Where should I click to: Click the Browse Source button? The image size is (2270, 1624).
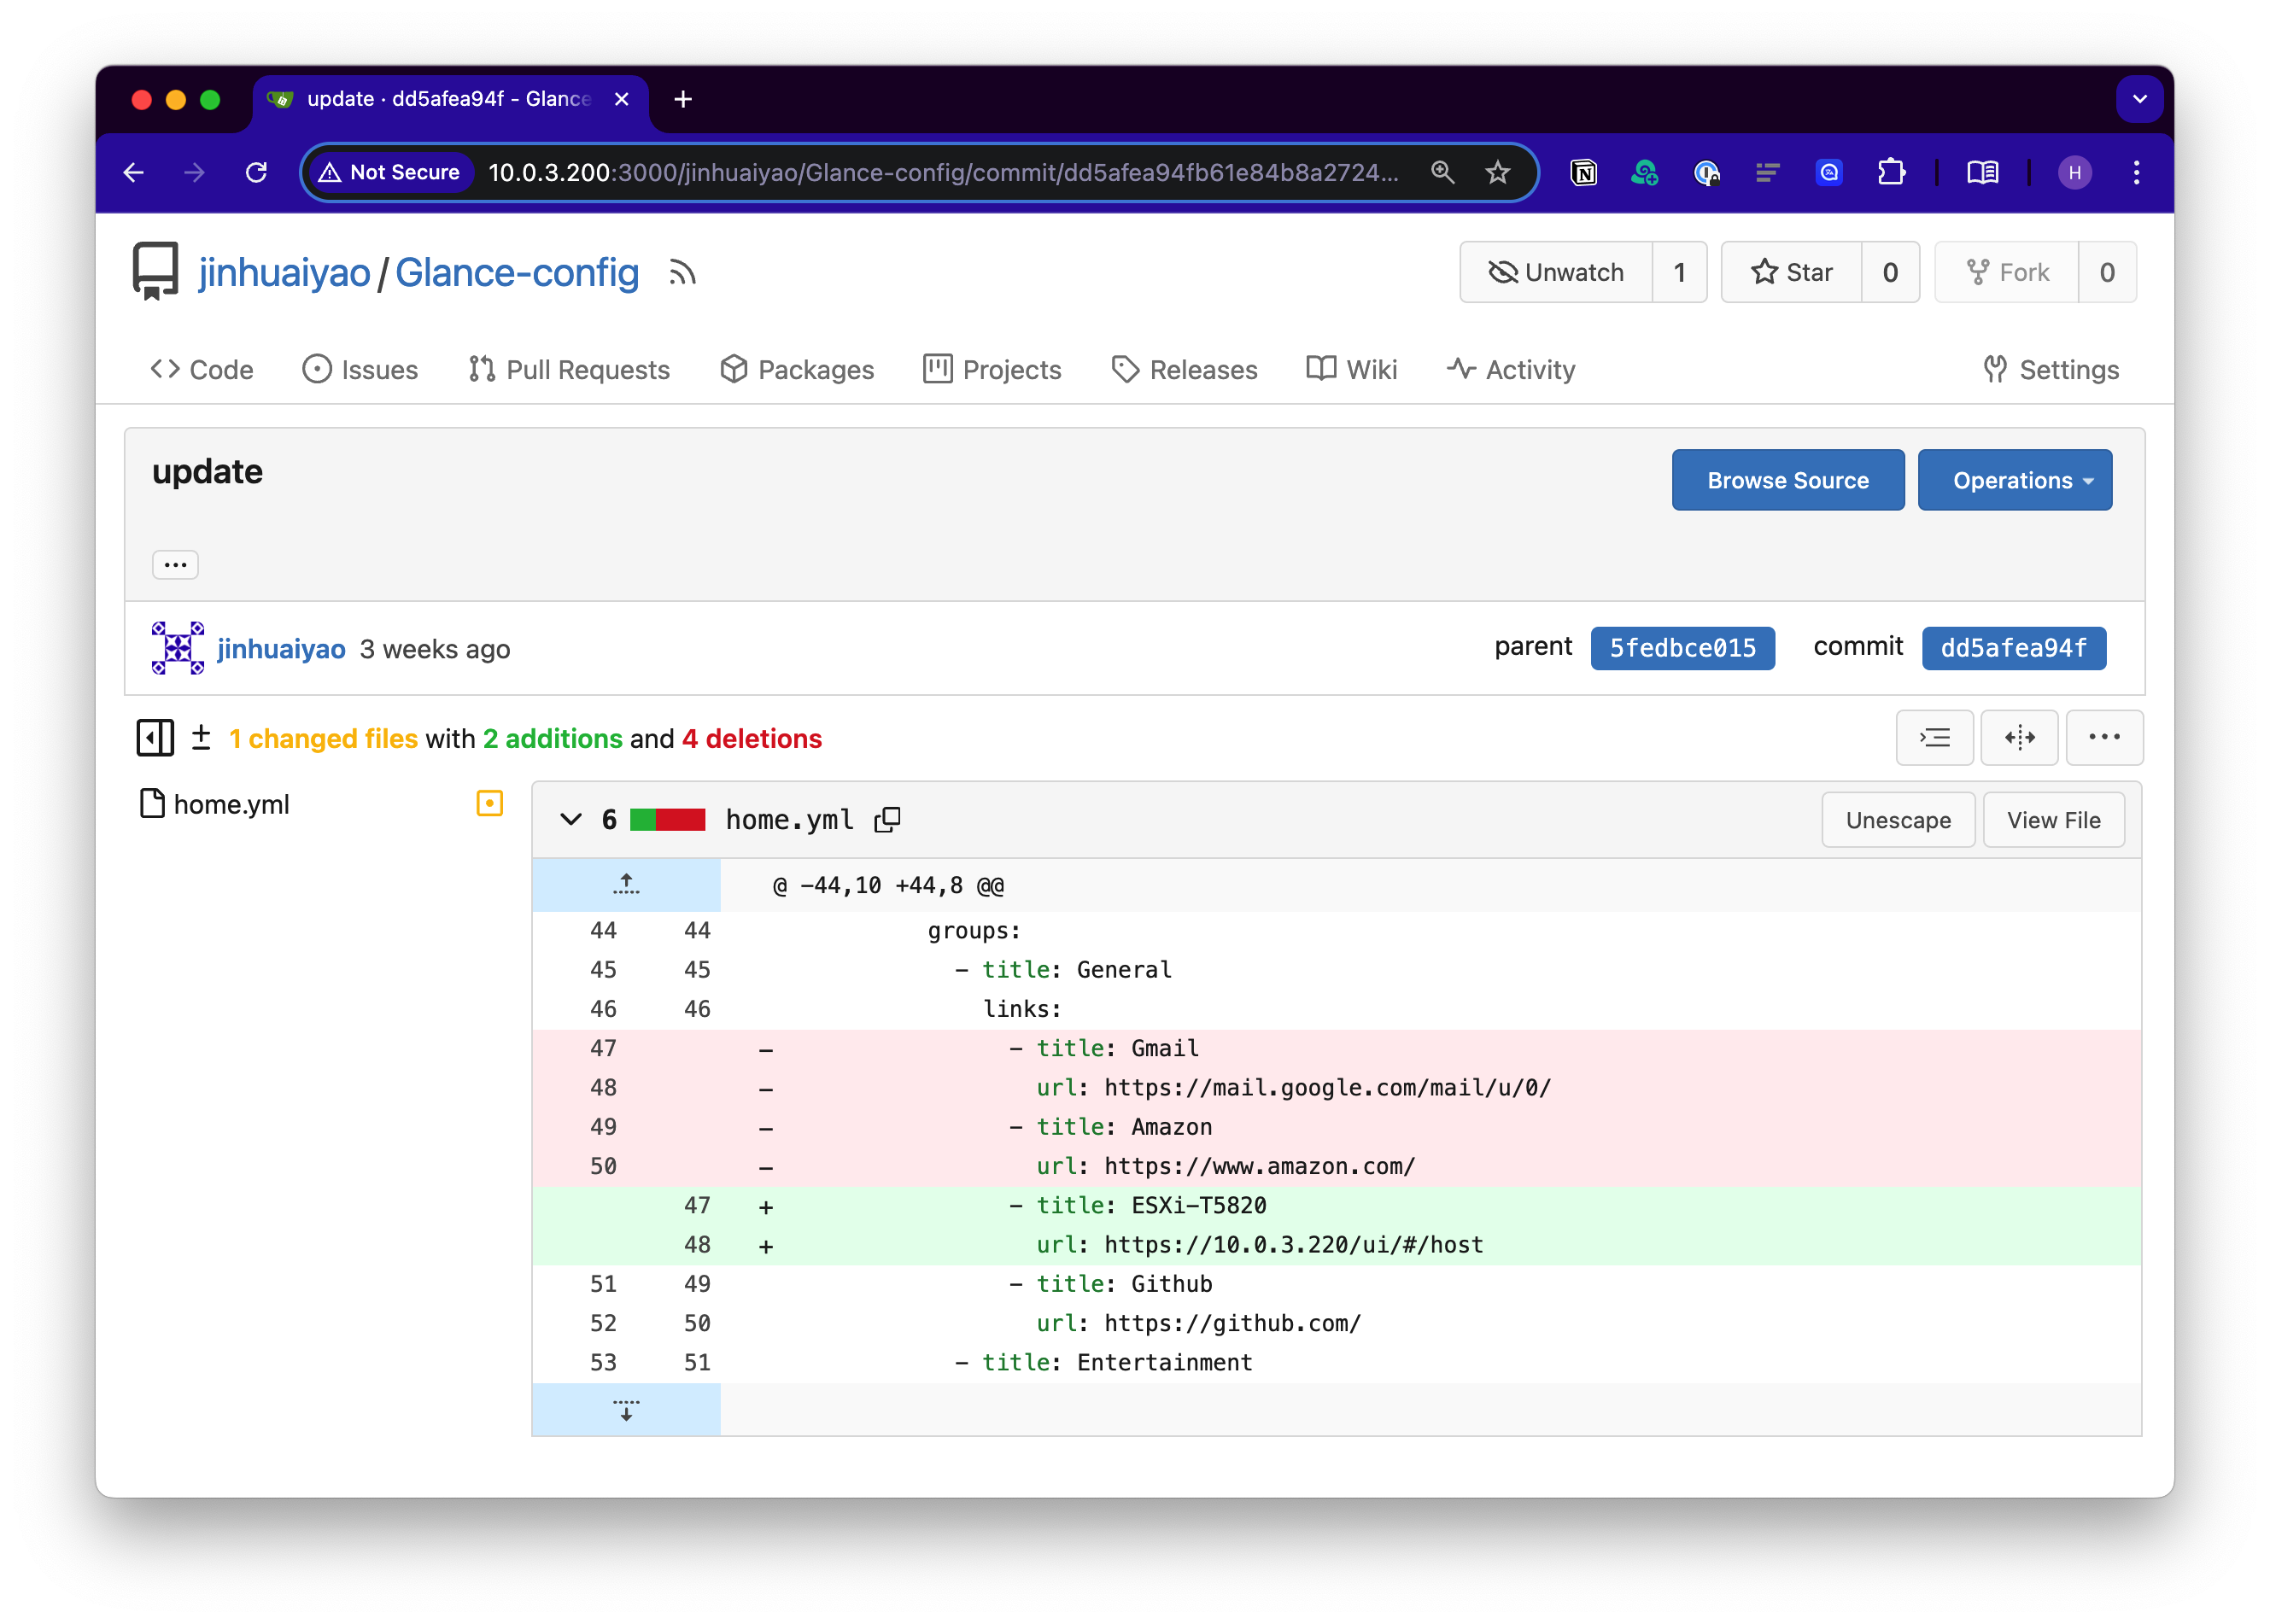click(1787, 481)
